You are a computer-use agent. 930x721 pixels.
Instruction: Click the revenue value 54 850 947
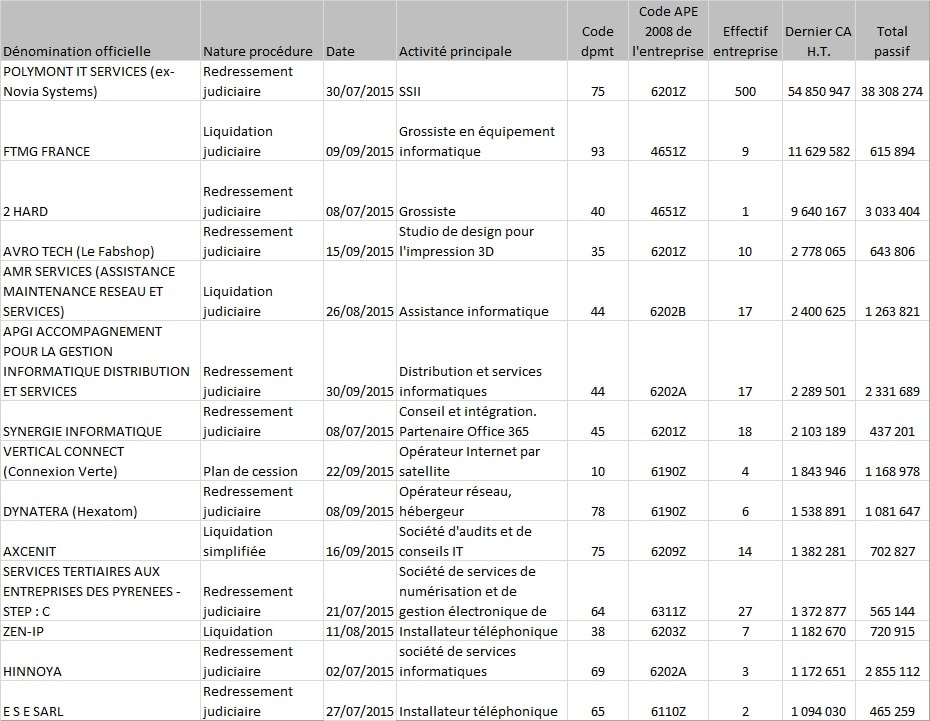pyautogui.click(x=818, y=91)
